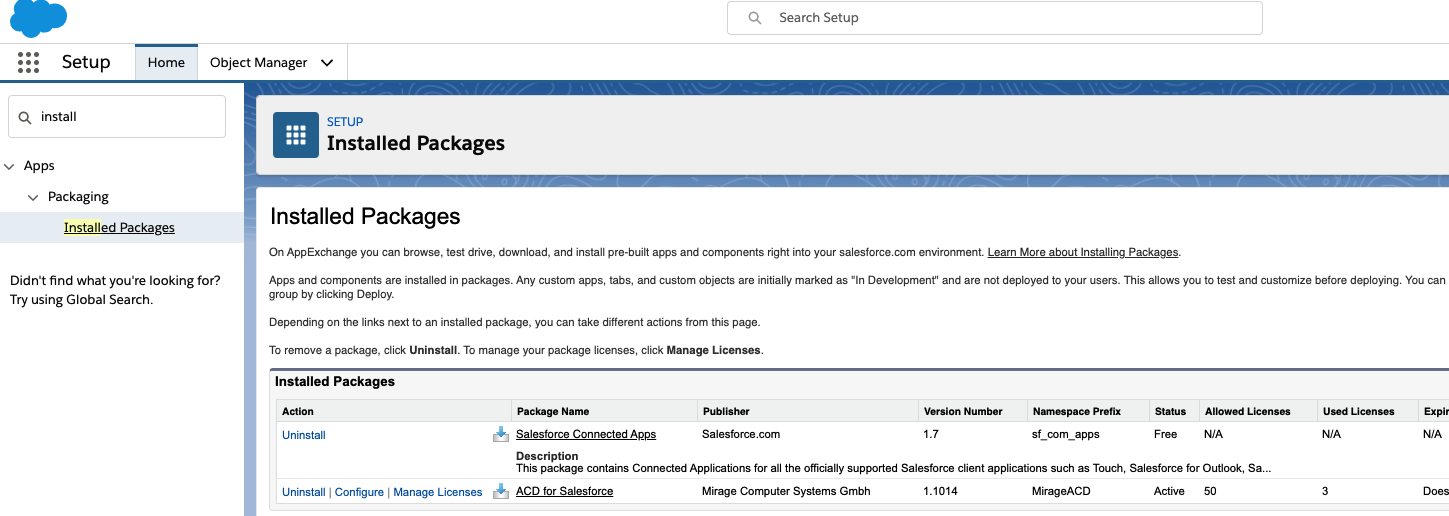Open Manage Licenses for ACD for Salesforce
This screenshot has height=516, width=1449.
point(438,492)
